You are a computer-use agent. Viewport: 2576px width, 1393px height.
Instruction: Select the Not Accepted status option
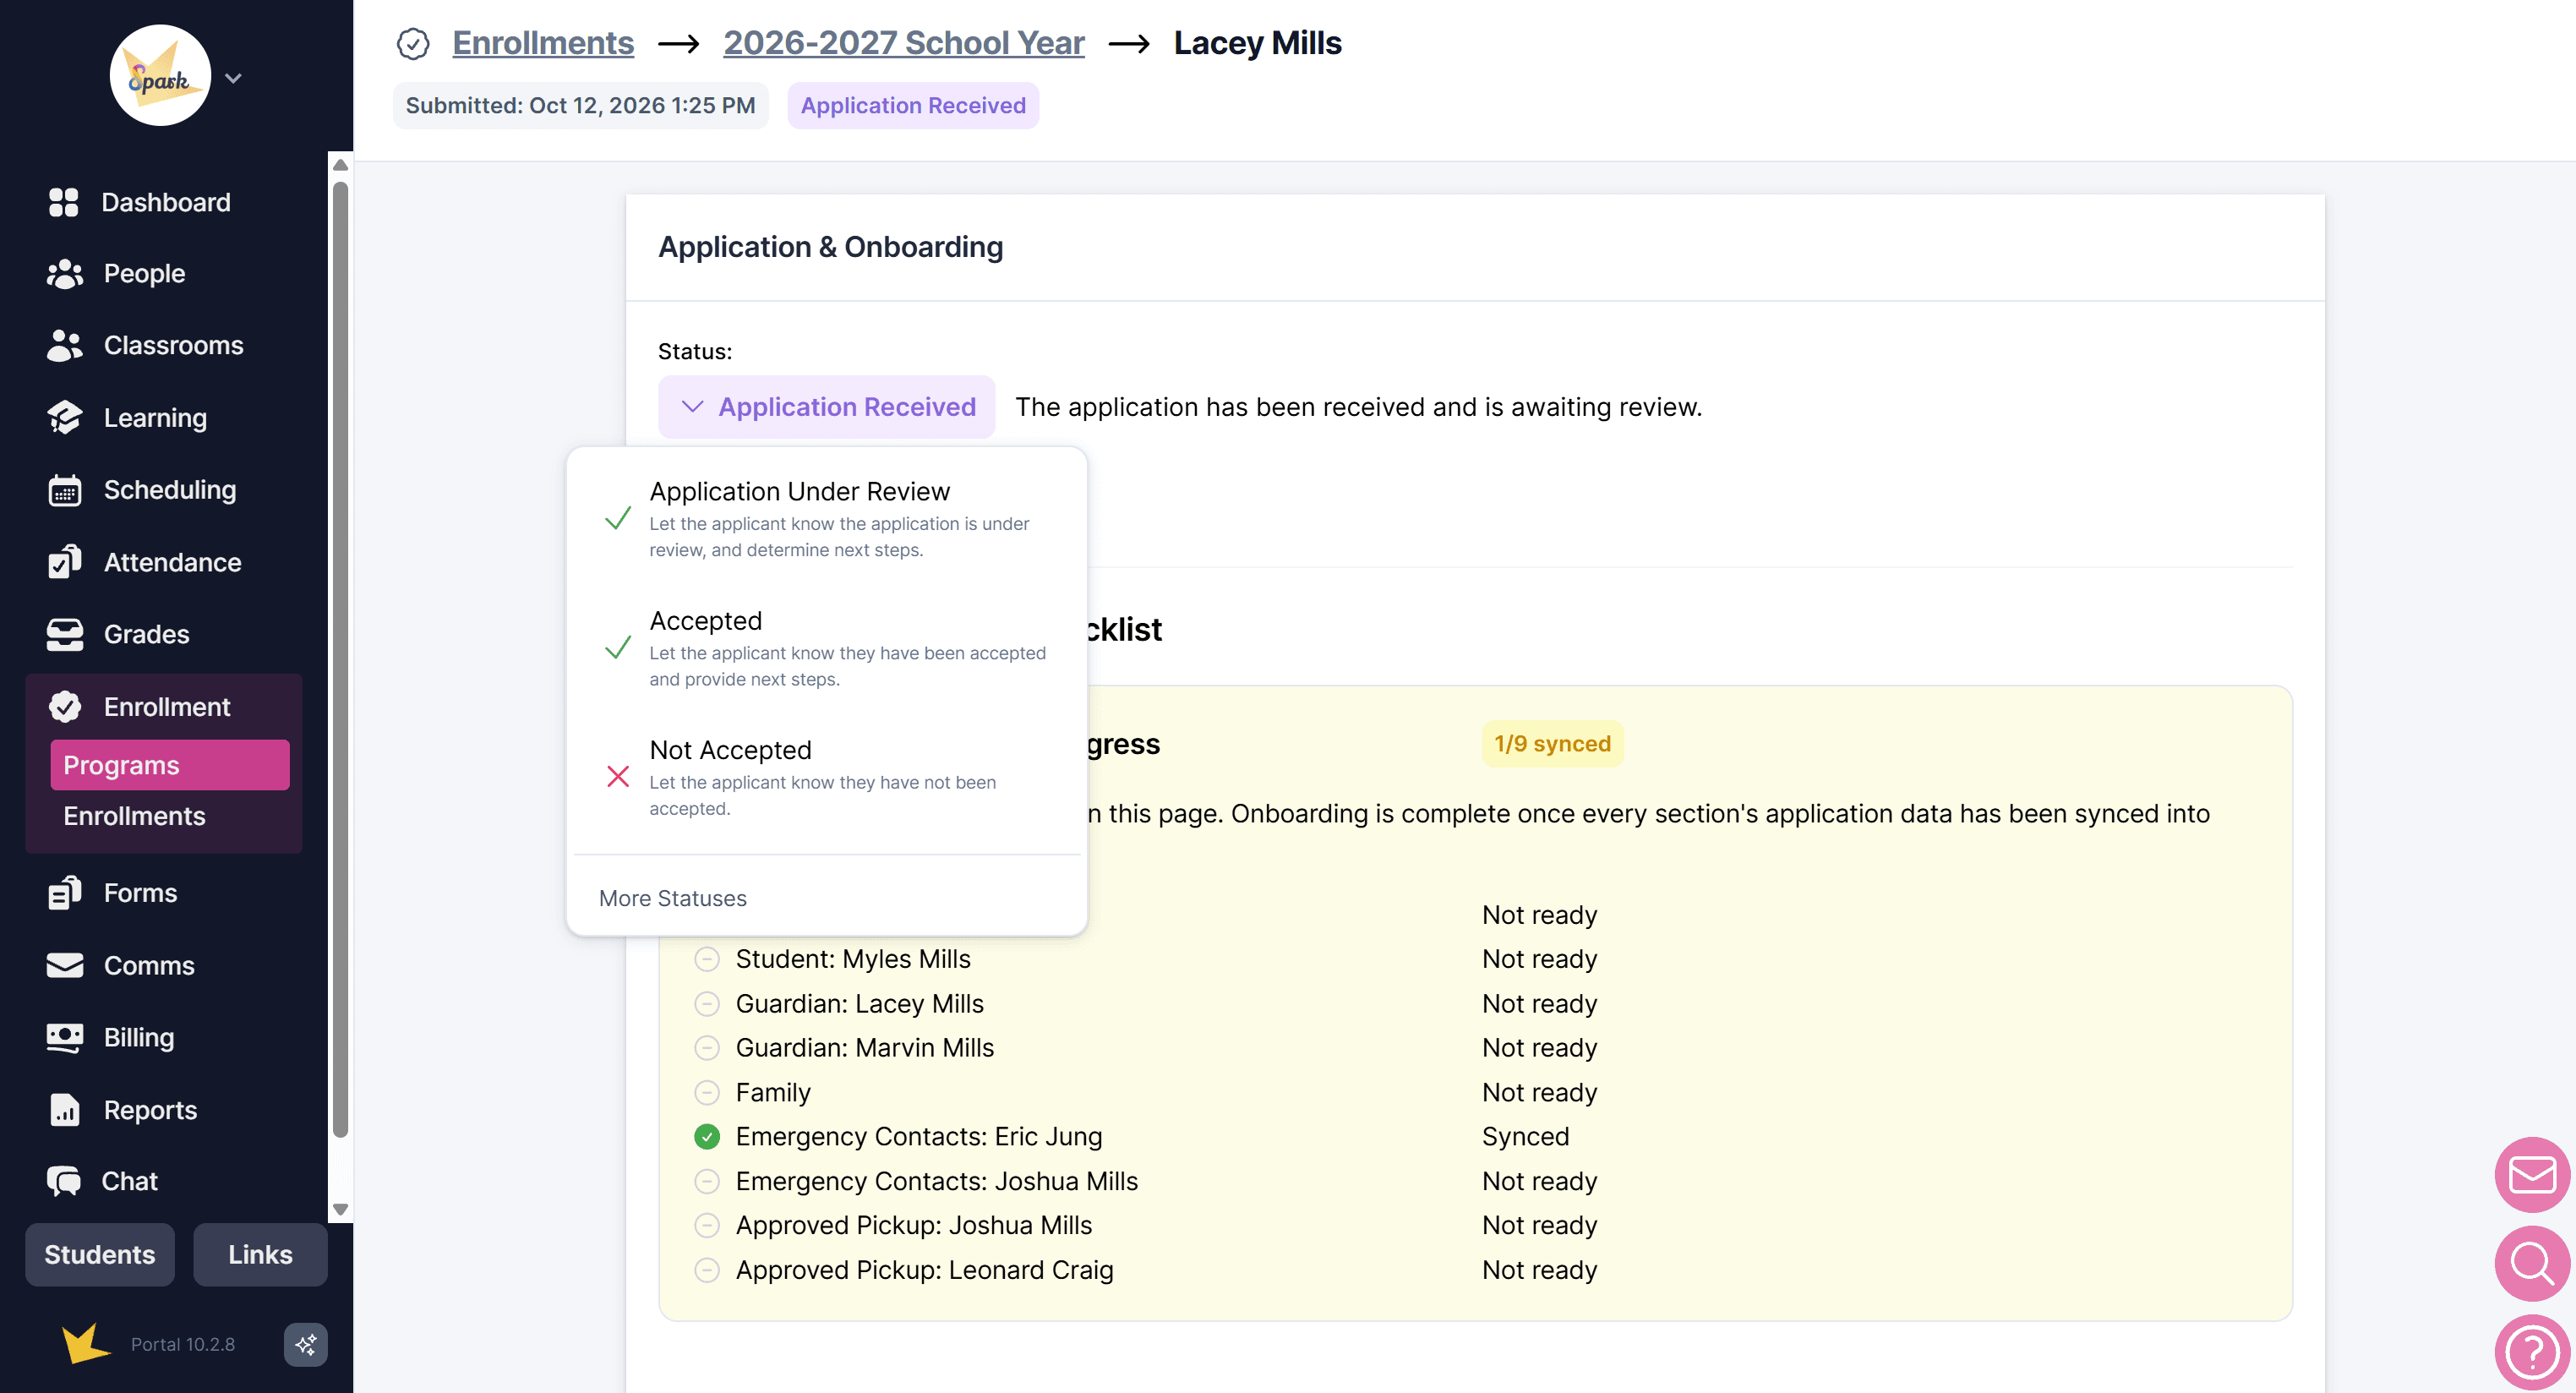pos(826,777)
